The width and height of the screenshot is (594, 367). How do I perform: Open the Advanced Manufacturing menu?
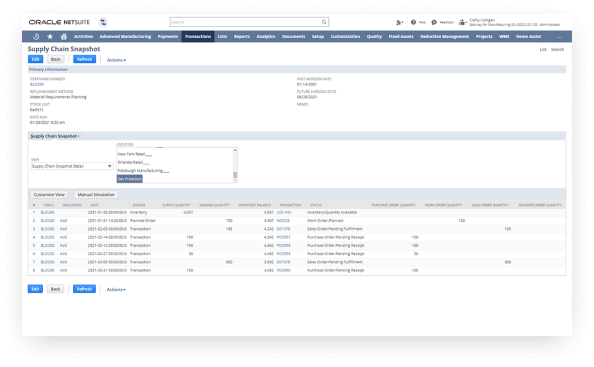pos(125,36)
